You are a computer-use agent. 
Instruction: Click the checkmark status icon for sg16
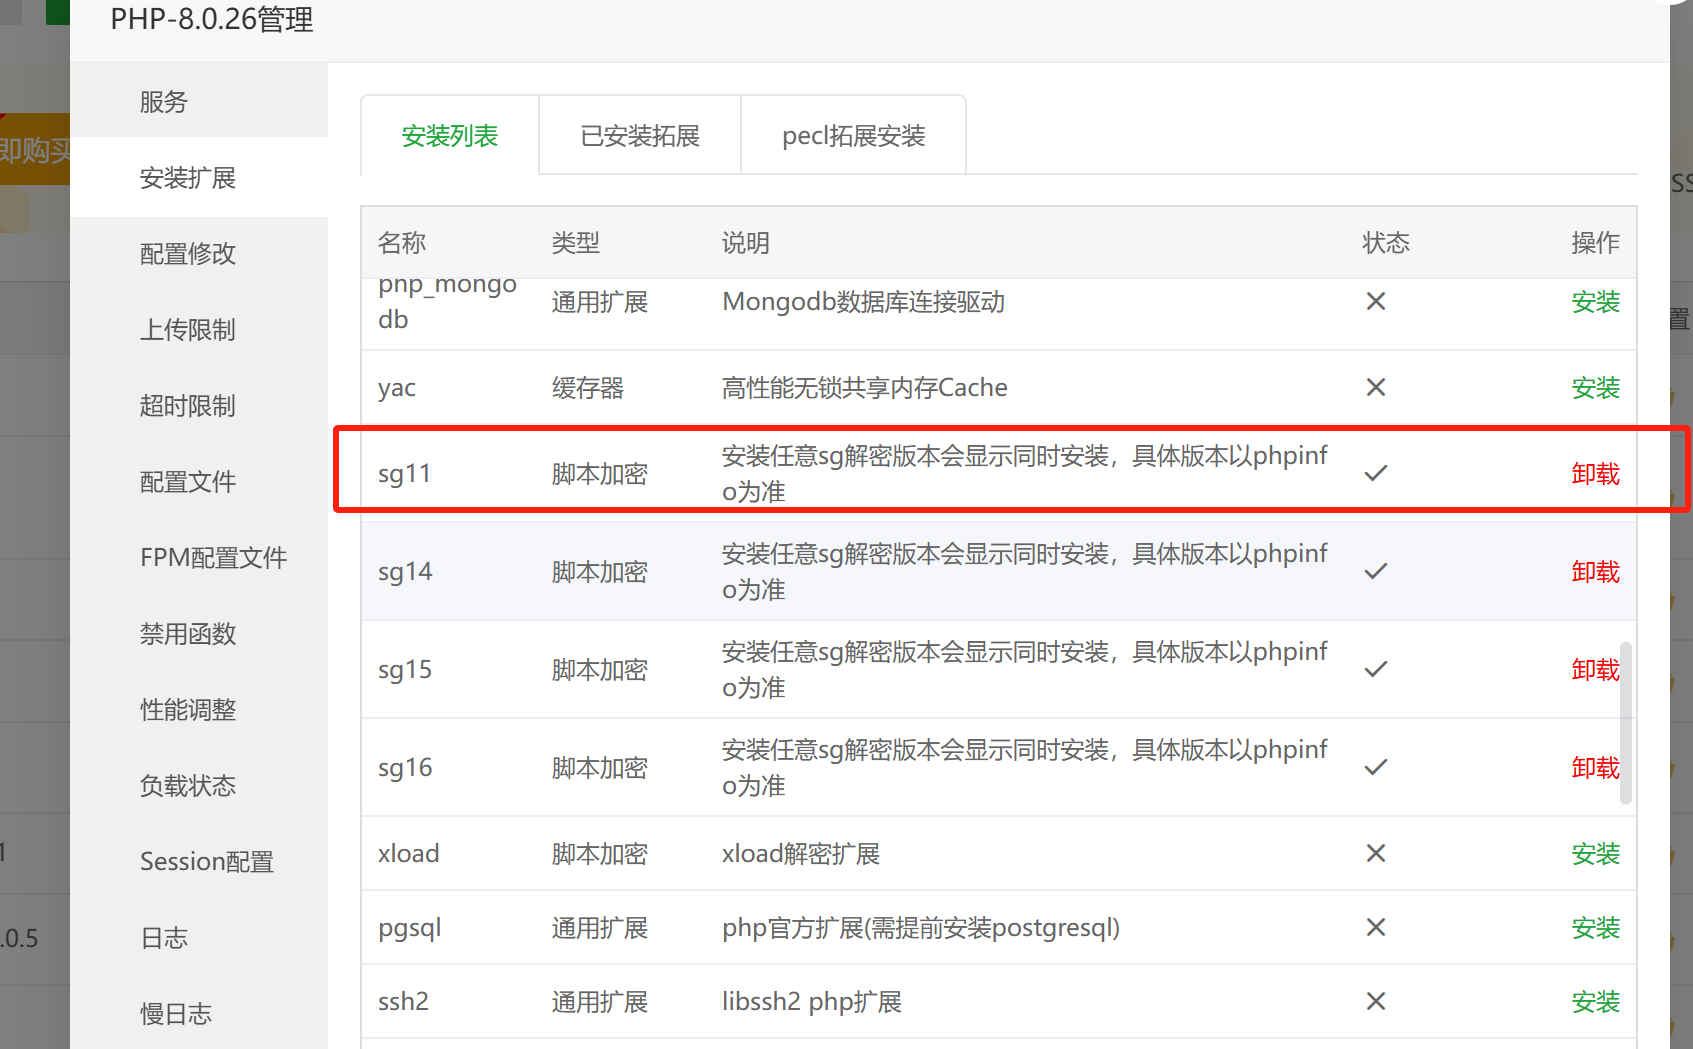click(1376, 767)
